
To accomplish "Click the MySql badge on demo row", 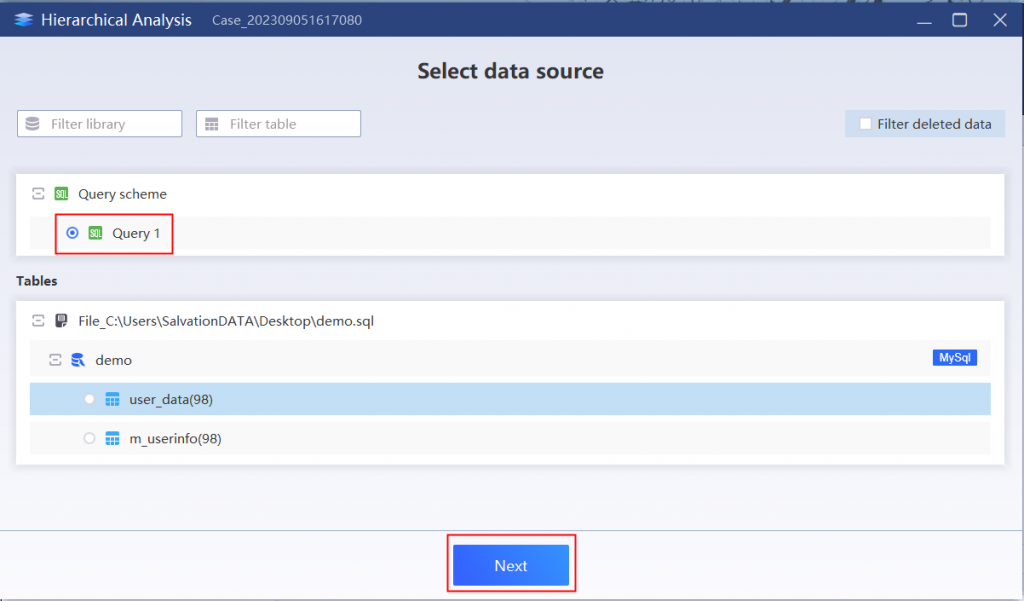I will tap(954, 357).
